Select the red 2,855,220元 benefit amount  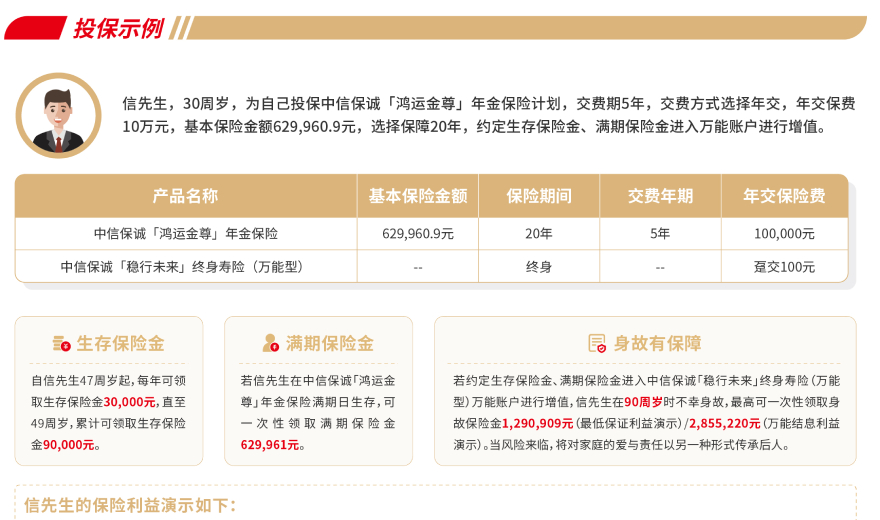coord(725,424)
